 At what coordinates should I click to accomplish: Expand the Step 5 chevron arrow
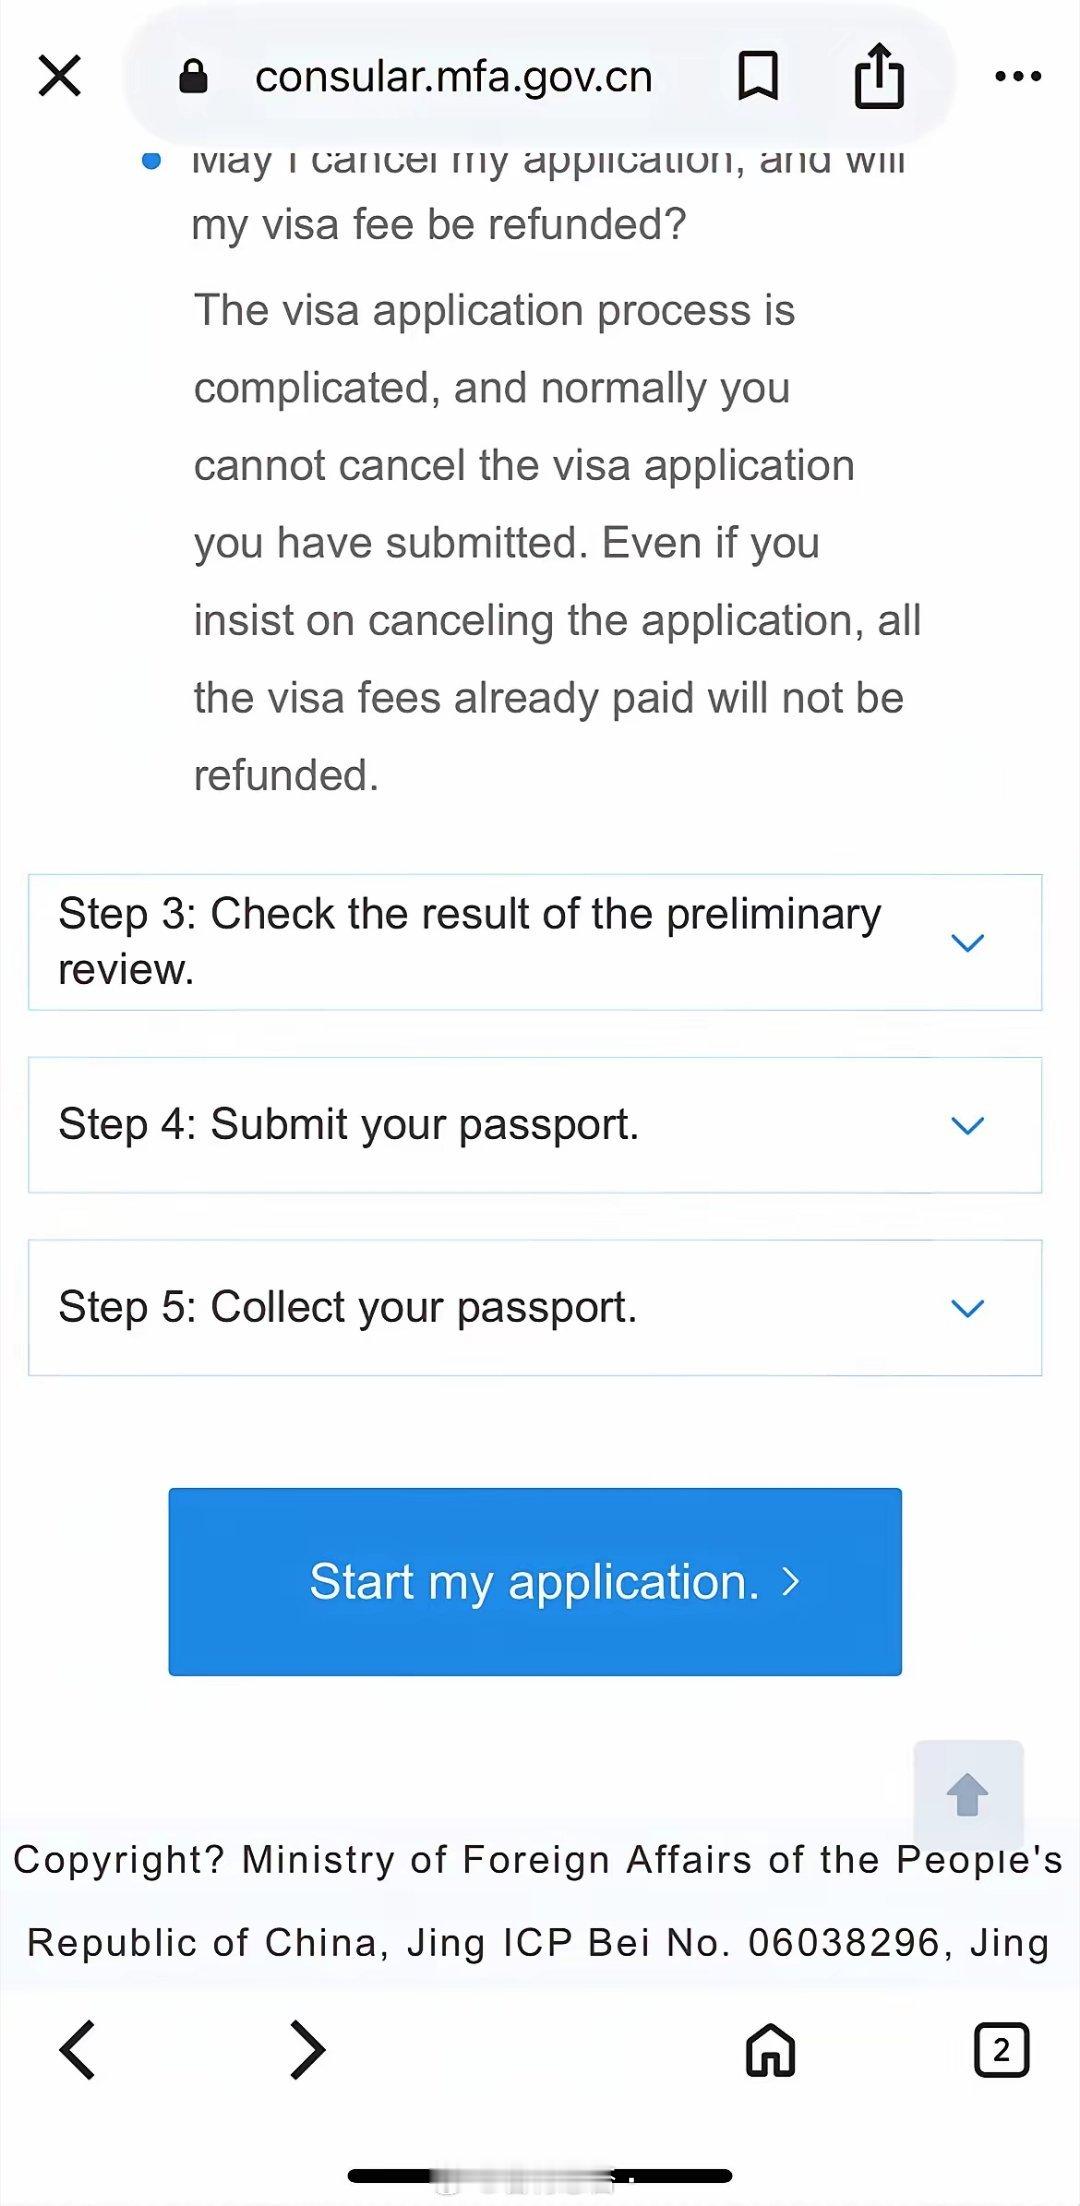(967, 1308)
